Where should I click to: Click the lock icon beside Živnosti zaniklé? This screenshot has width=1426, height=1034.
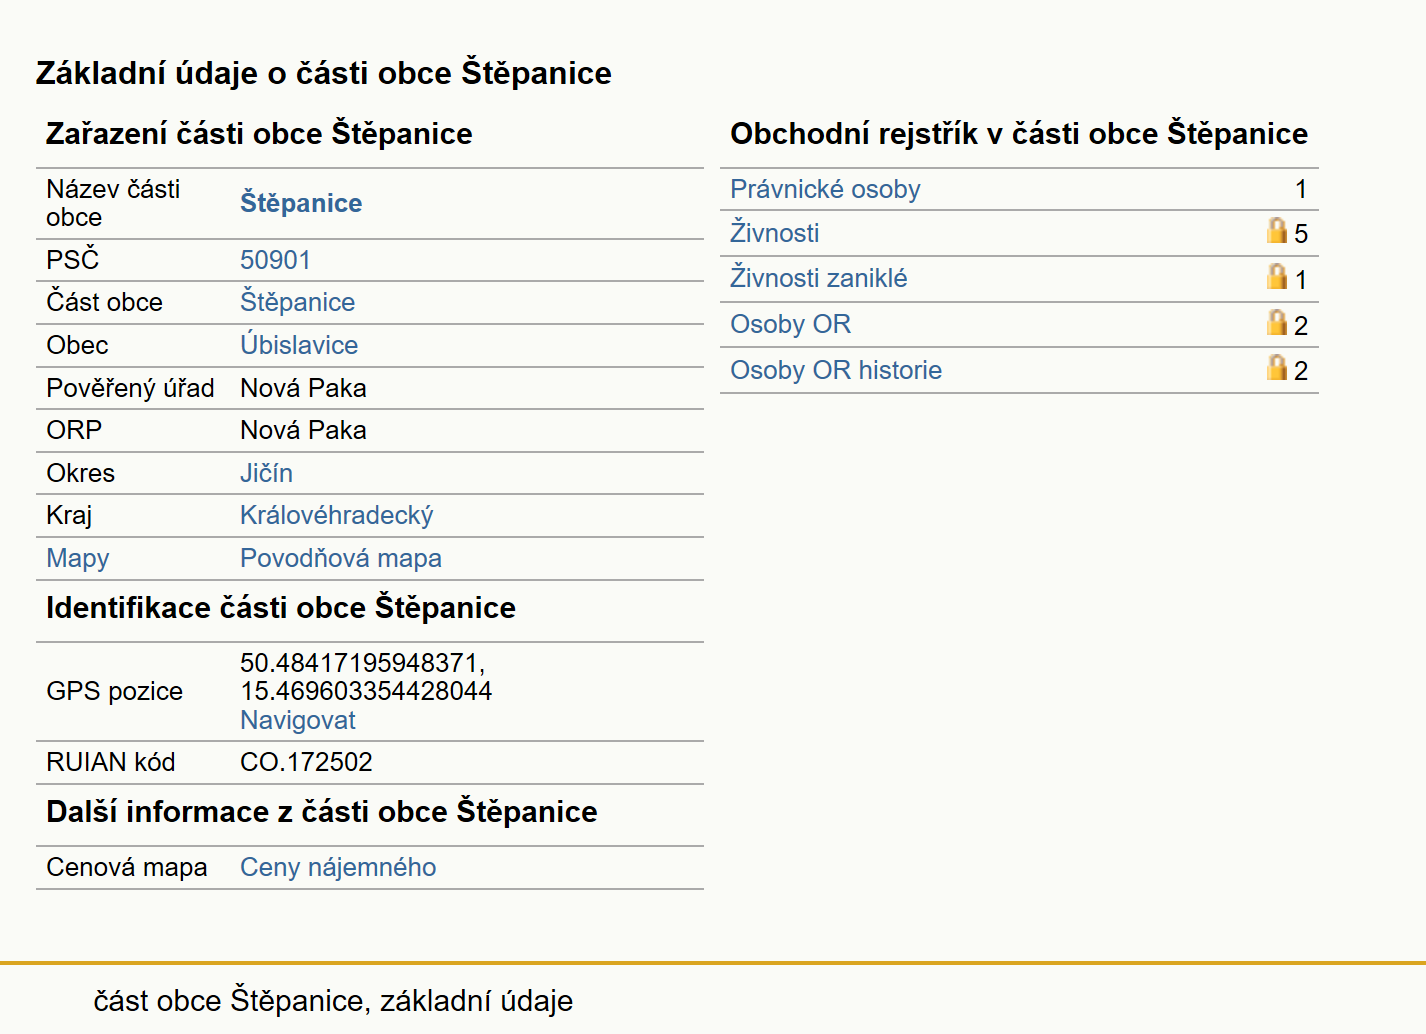pyautogui.click(x=1277, y=277)
